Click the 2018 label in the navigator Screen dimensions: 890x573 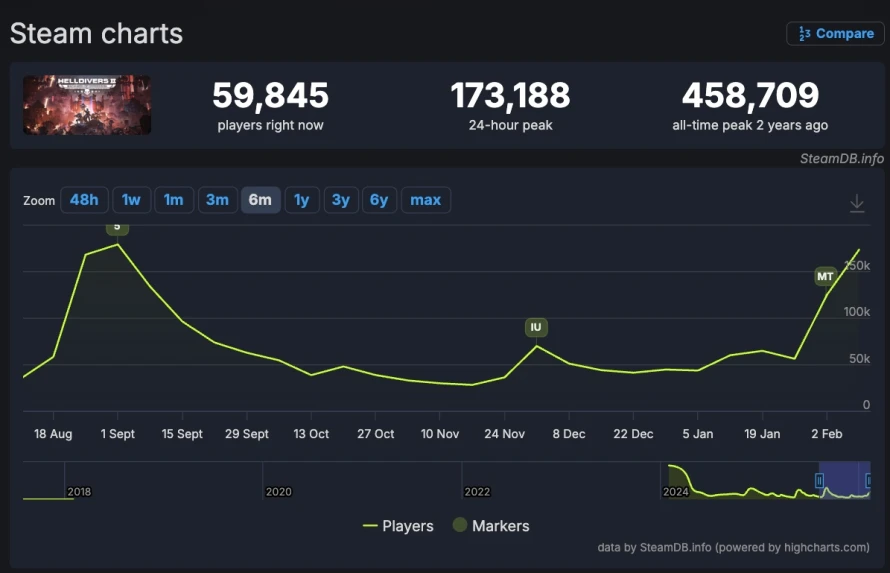pyautogui.click(x=79, y=492)
